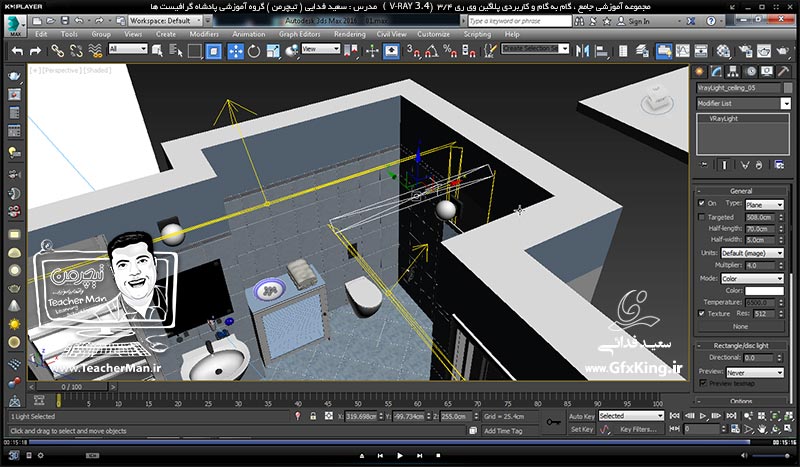Open the Units dropdown showing Default (image)
The height and width of the screenshot is (467, 800).
(x=752, y=253)
